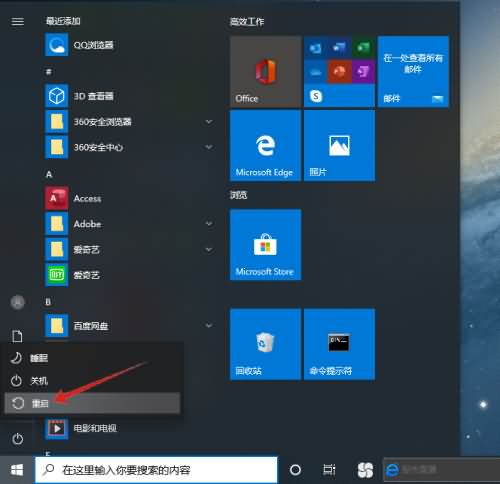Open the OneDrive icon in the Office group tile
Image resolution: width=500 pixels, height=484 pixels.
(x=315, y=71)
